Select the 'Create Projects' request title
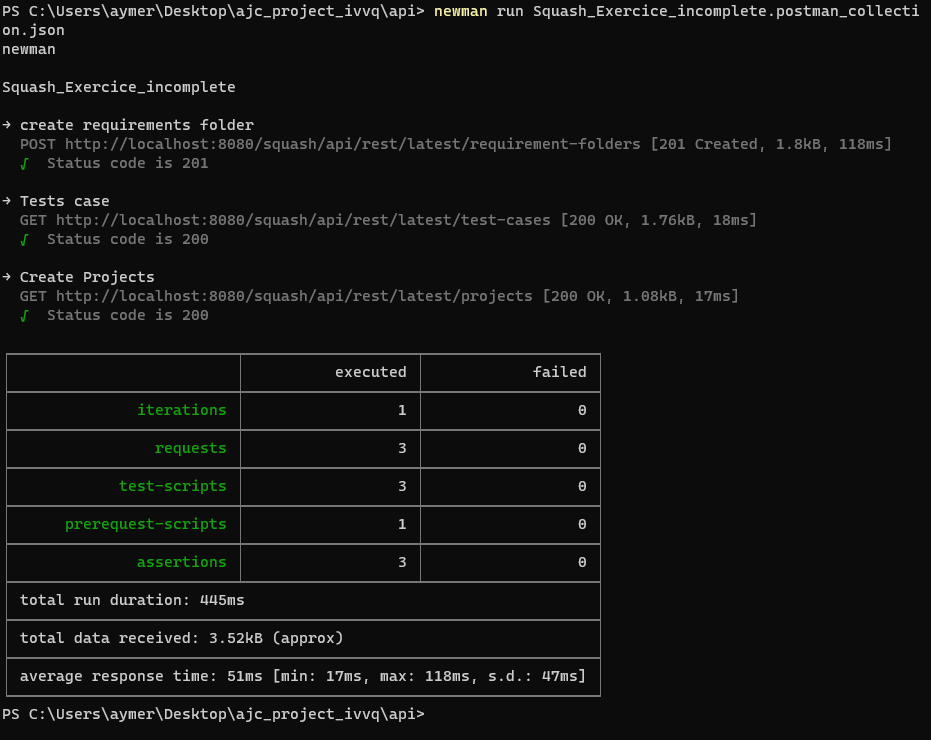The width and height of the screenshot is (931, 740). coord(87,277)
